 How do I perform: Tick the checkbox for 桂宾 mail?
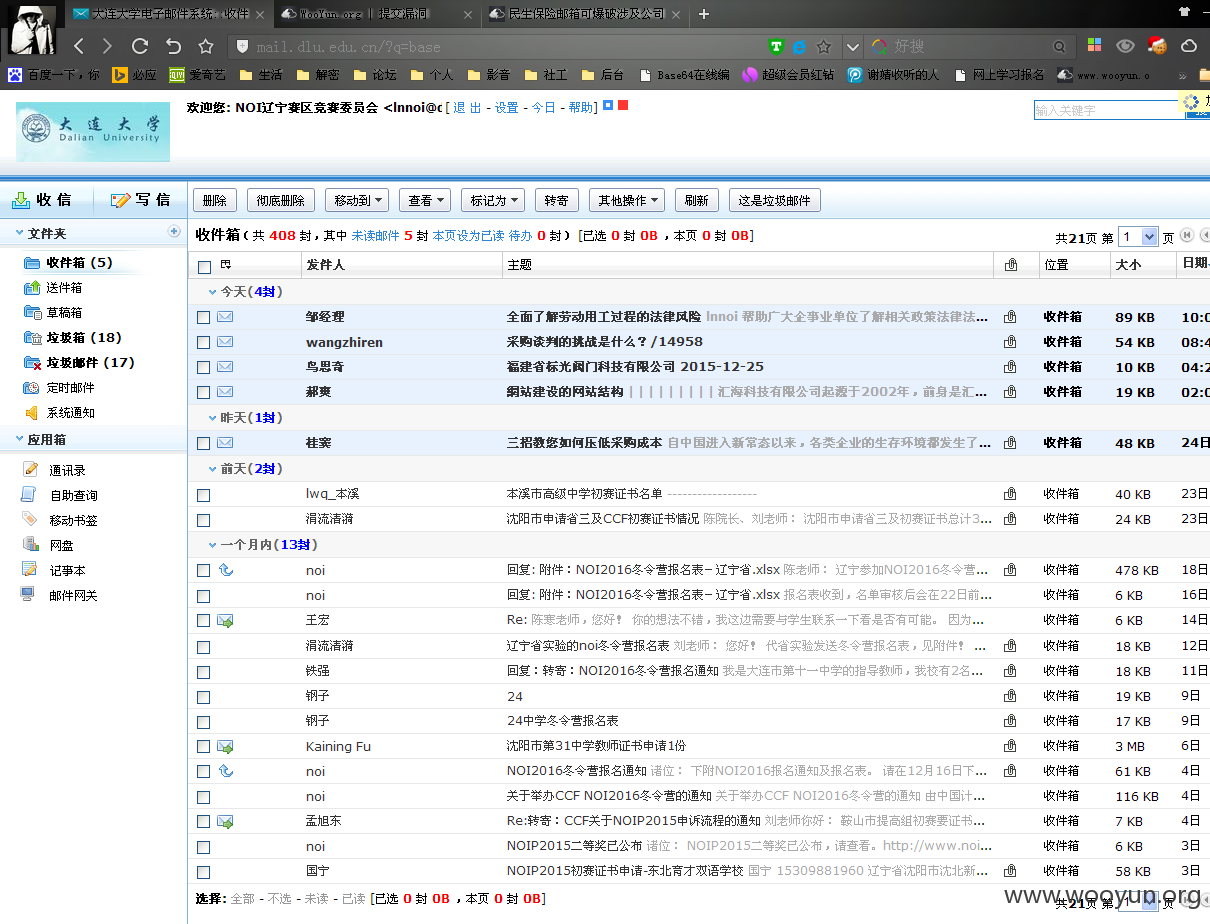pos(204,443)
